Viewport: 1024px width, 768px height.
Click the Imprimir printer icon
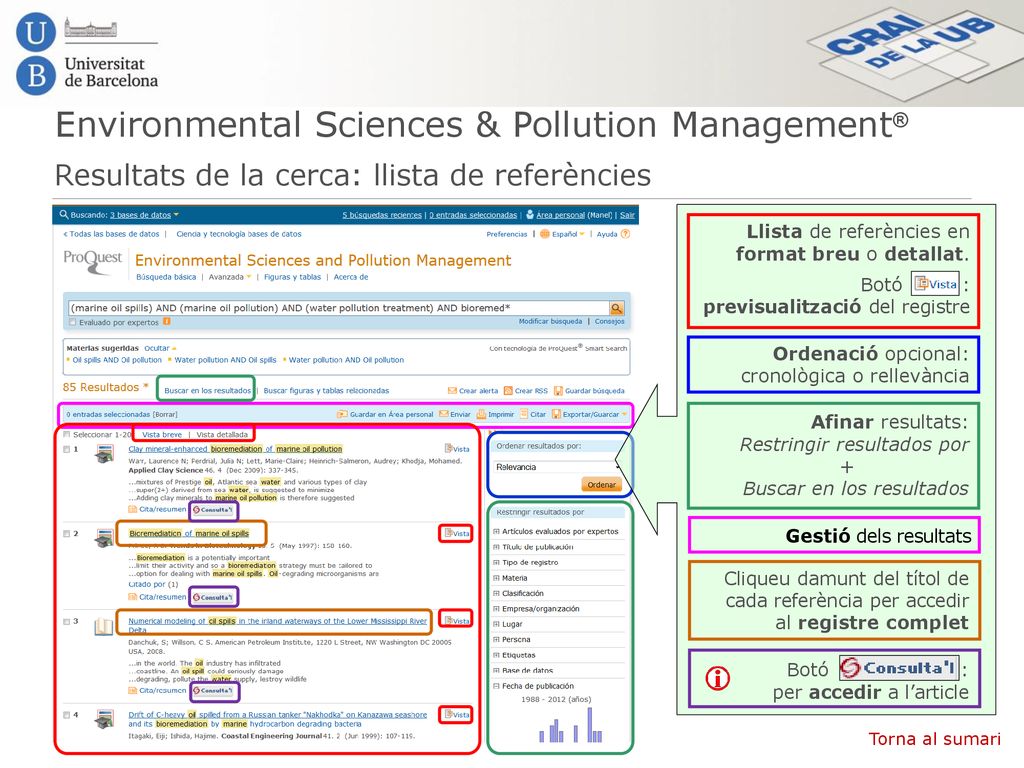pyautogui.click(x=481, y=414)
